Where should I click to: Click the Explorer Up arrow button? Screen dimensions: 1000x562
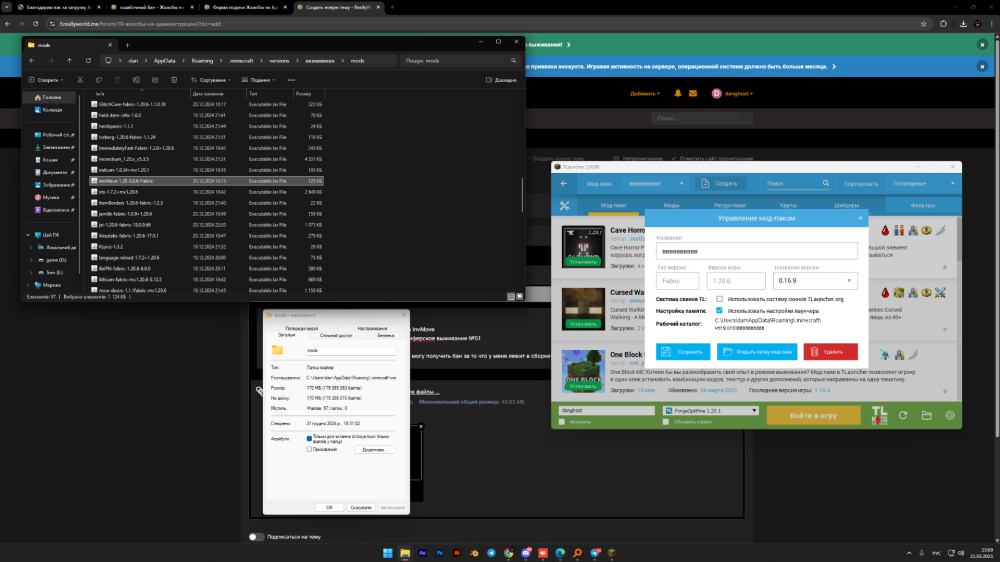click(70, 61)
